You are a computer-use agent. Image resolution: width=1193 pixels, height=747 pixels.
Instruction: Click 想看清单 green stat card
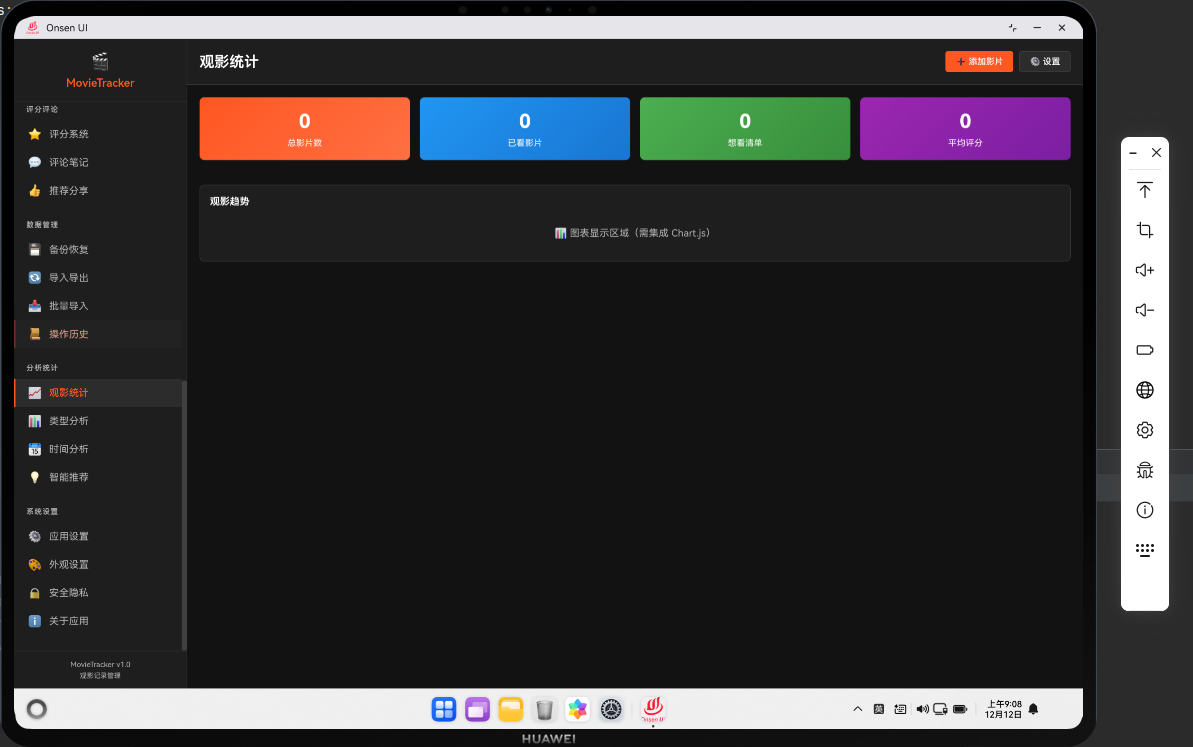pos(745,129)
